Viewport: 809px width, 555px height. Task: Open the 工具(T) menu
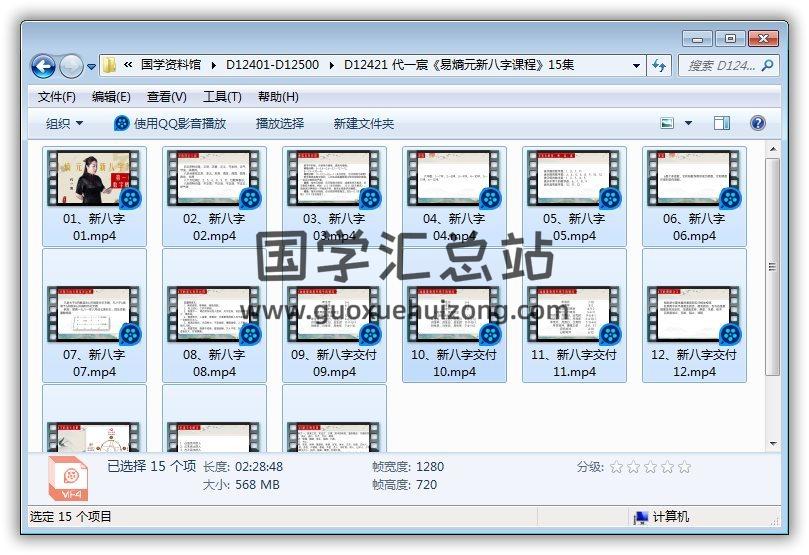point(222,96)
